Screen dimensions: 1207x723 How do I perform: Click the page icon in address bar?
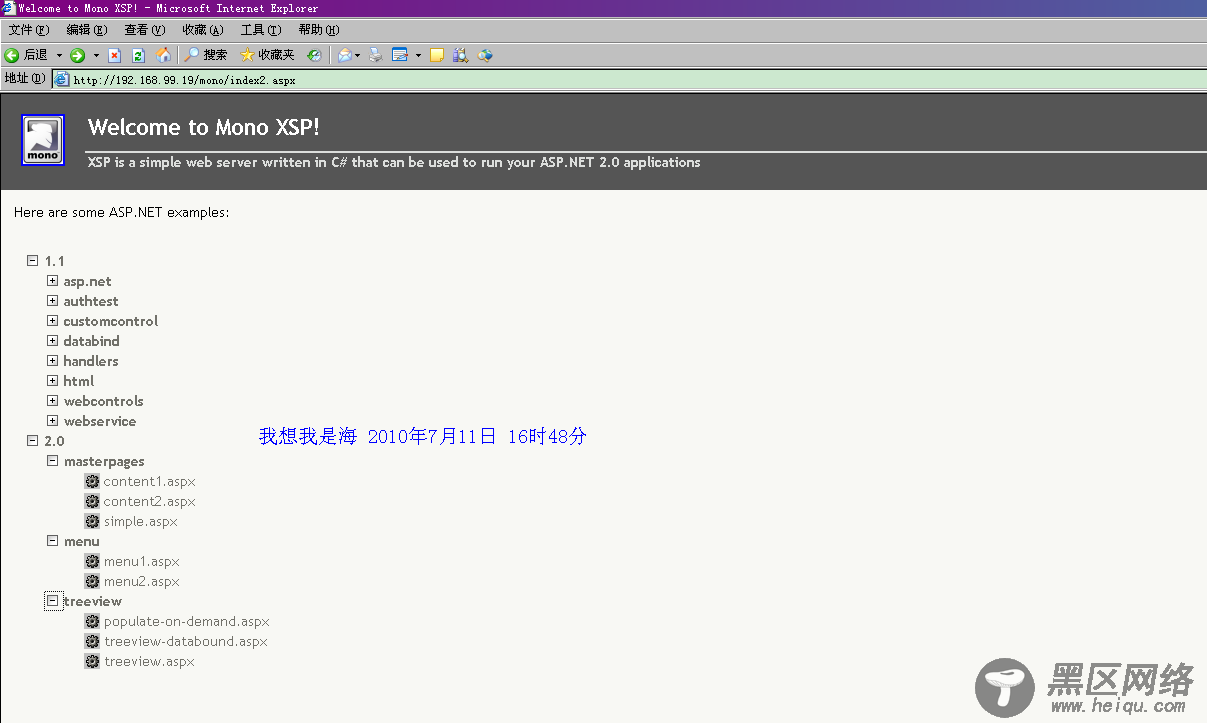point(62,80)
